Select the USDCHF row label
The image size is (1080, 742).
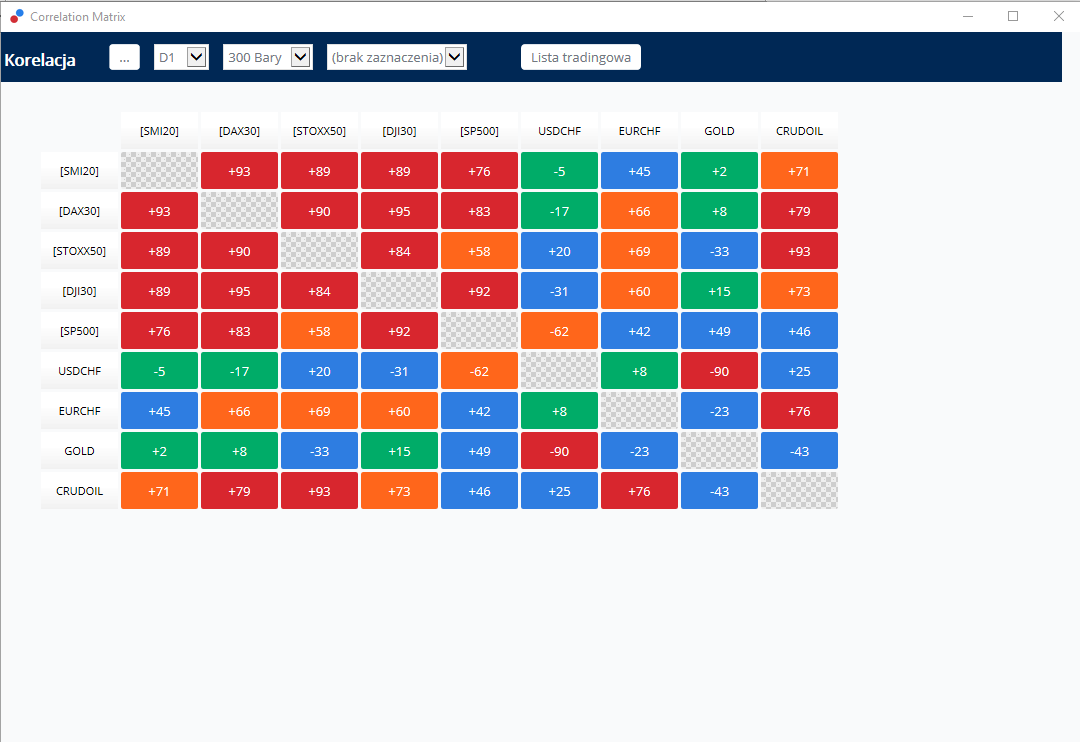pyautogui.click(x=79, y=371)
